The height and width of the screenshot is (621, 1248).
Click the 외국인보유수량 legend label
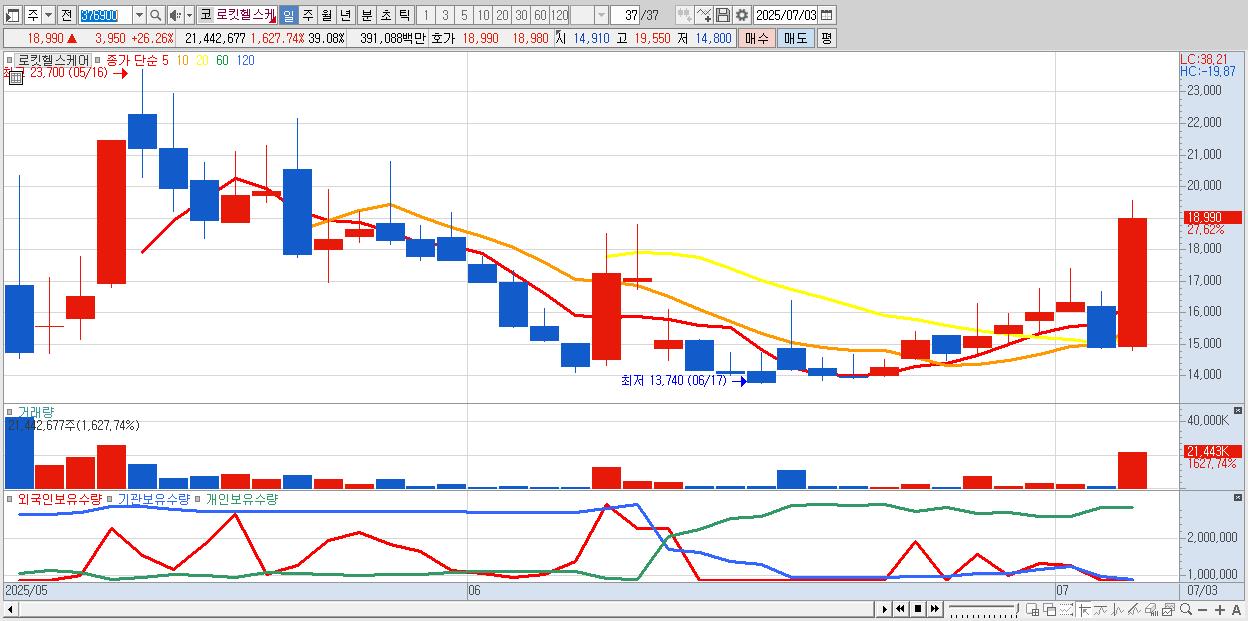coord(60,498)
